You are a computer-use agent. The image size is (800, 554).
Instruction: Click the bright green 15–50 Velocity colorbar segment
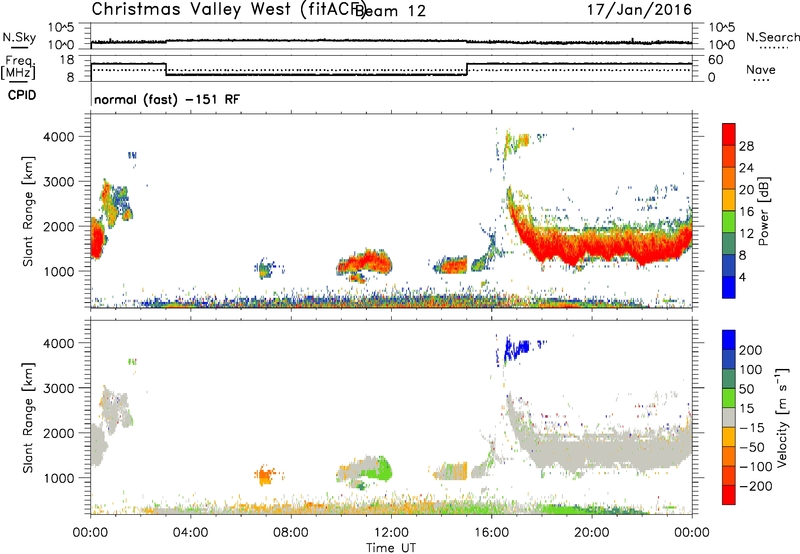[x=729, y=398]
